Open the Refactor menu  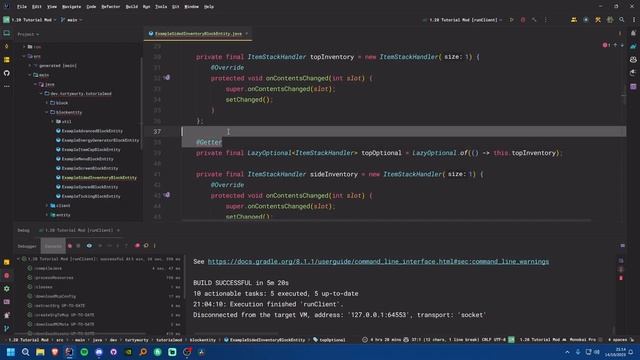[x=111, y=7]
